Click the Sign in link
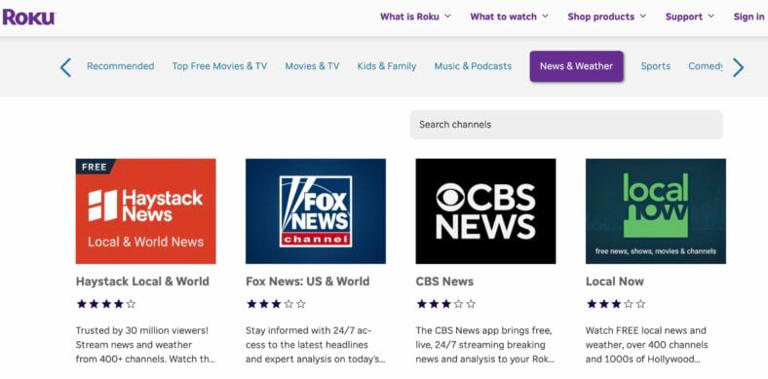The height and width of the screenshot is (379, 768). pyautogui.click(x=749, y=17)
